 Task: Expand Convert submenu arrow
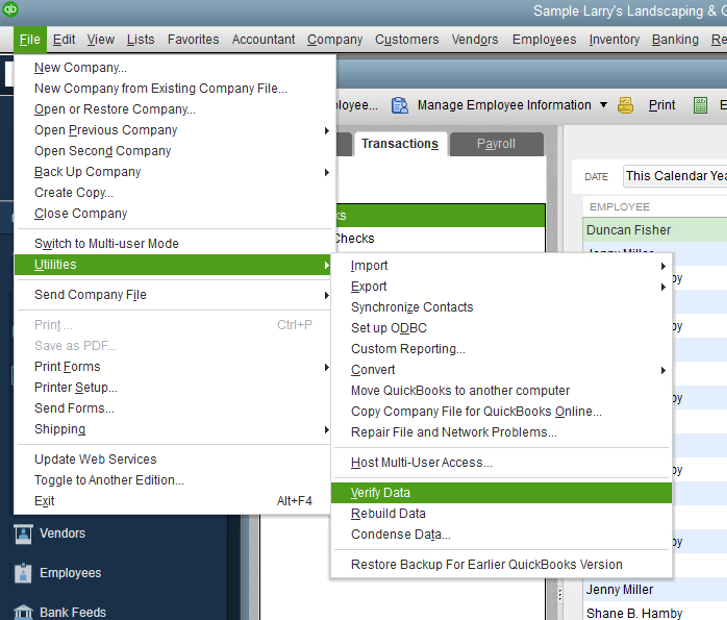coord(663,371)
